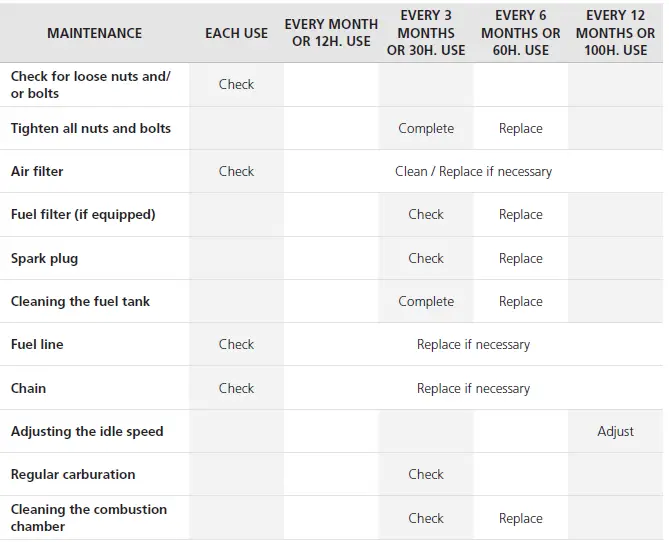Viewport: 669px width, 542px height.
Task: Select the EVERY MONTH OR 12H. USE header
Action: point(331,33)
